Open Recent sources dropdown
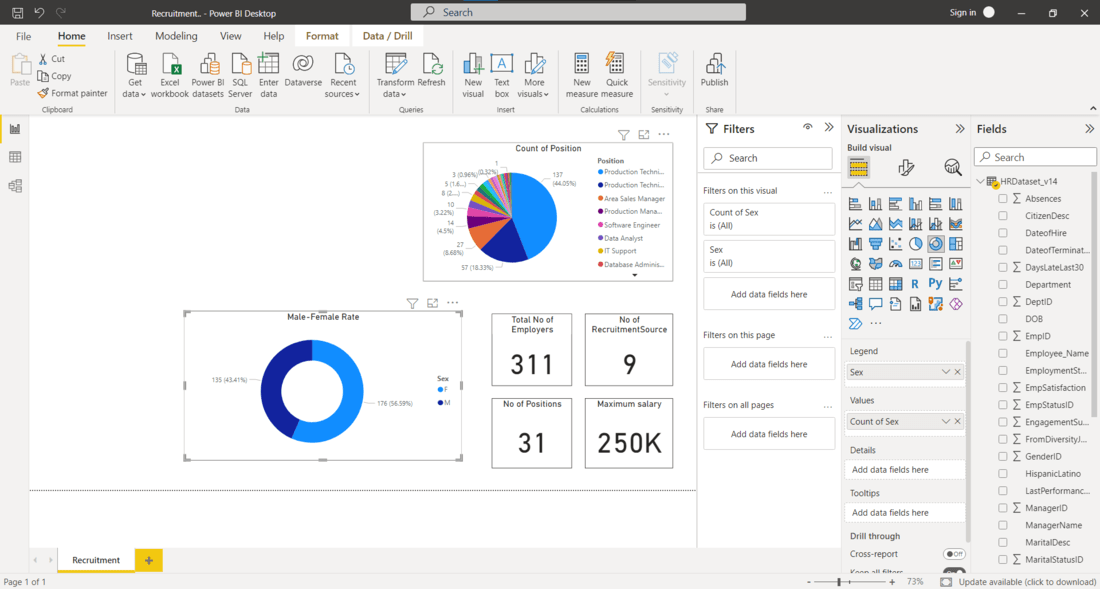The height and width of the screenshot is (589, 1100). 356,95
